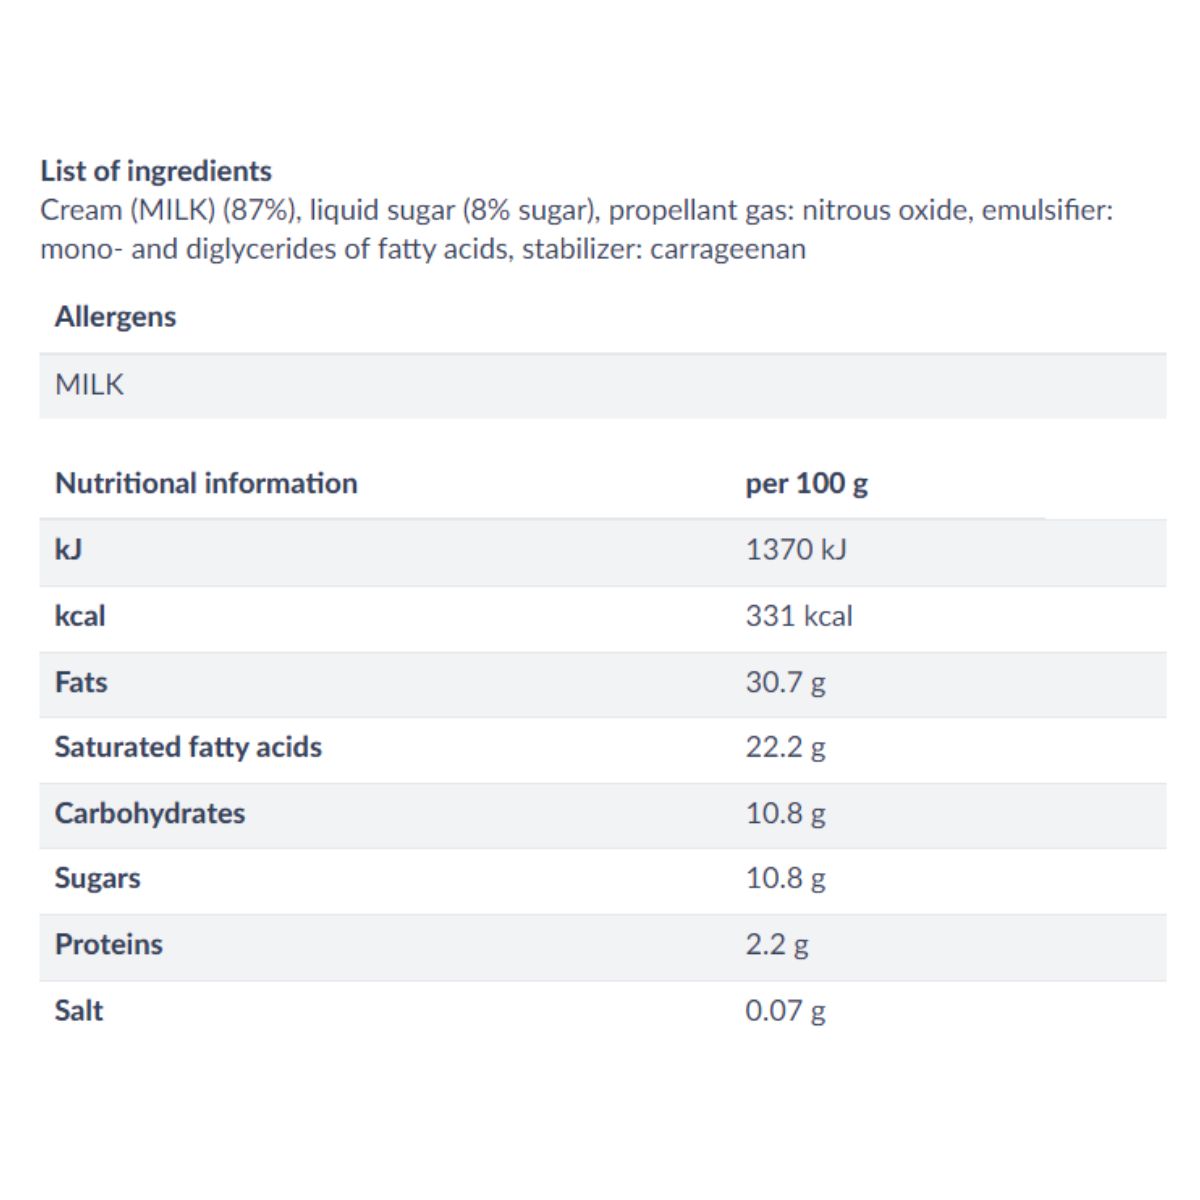Select the kcal row label
Viewport: 1200px width, 1200px height.
point(80,615)
